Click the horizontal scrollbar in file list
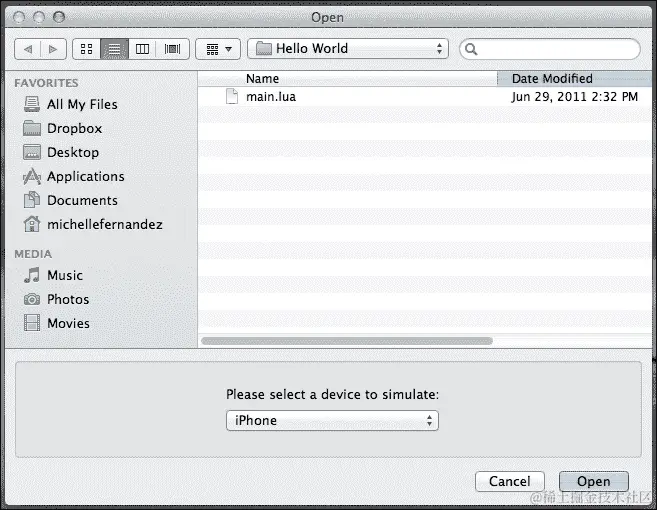657x510 pixels. (347, 341)
